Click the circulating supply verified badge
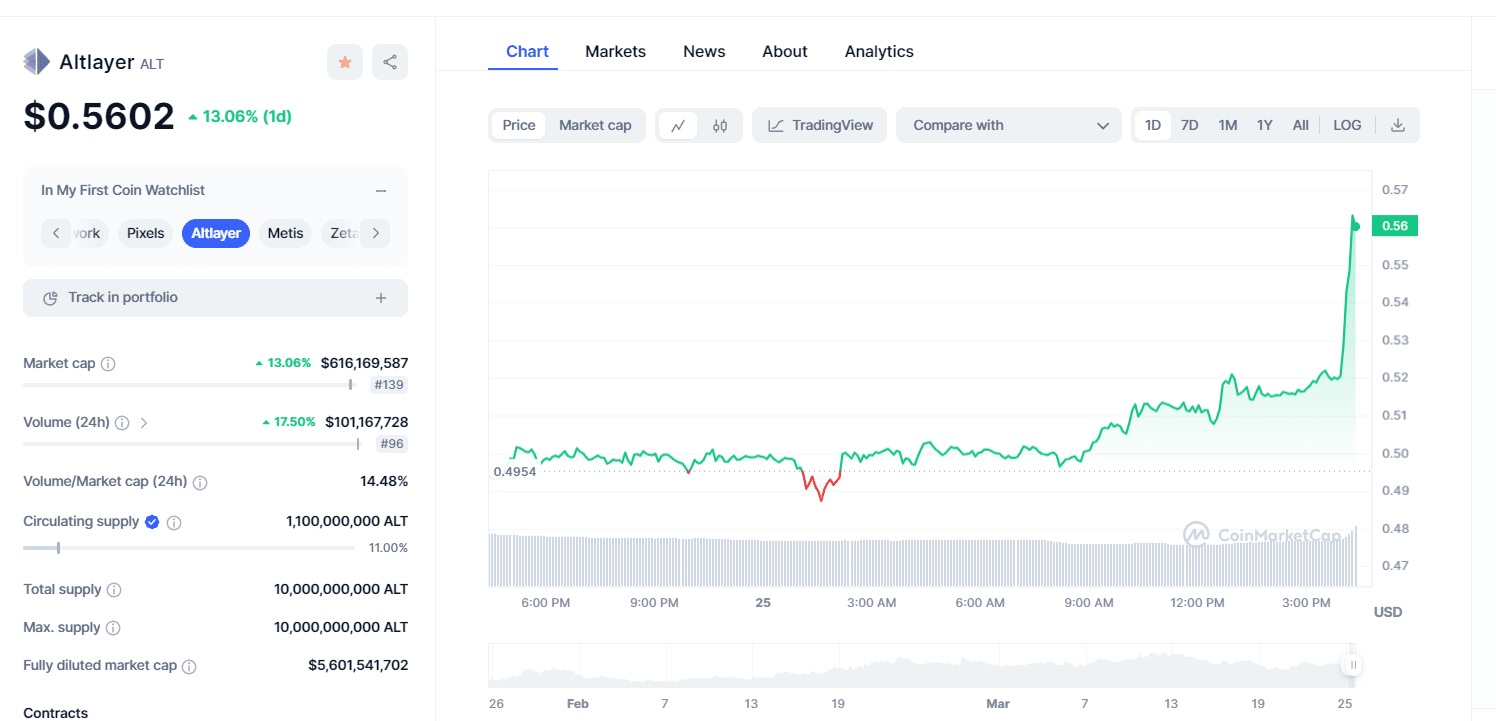This screenshot has width=1496, height=721. pyautogui.click(x=152, y=521)
